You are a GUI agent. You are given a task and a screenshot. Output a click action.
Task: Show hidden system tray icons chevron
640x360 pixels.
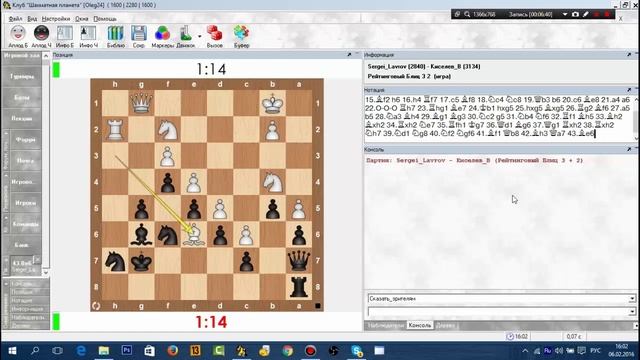525,351
